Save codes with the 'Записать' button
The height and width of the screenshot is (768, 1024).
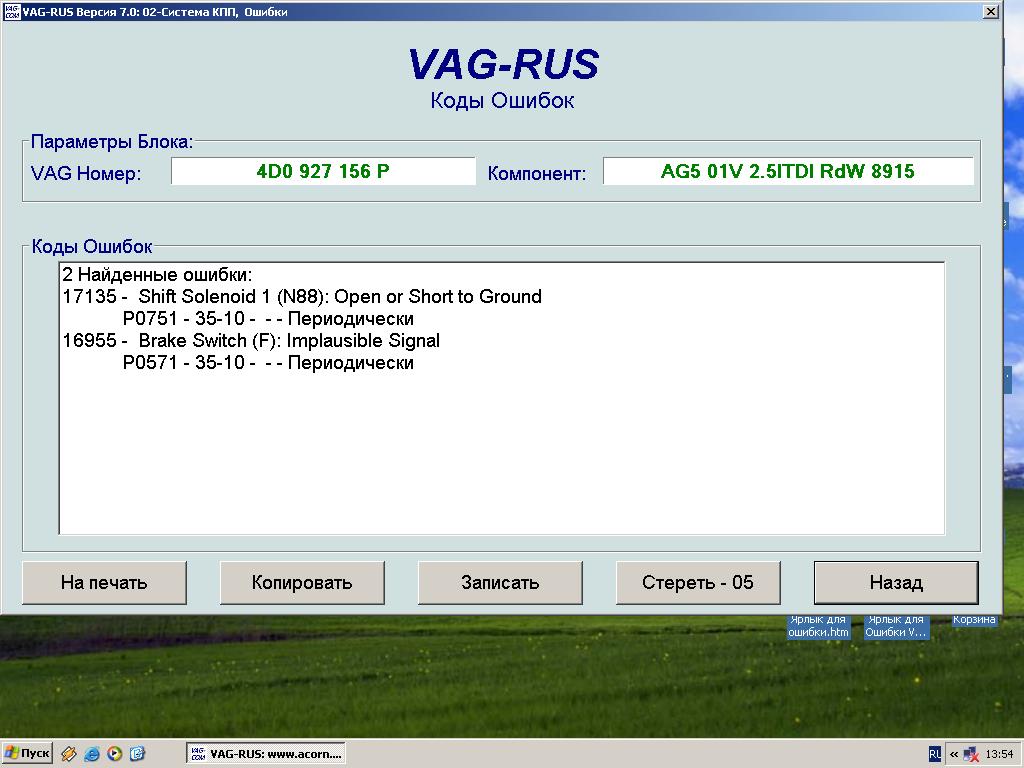click(500, 582)
